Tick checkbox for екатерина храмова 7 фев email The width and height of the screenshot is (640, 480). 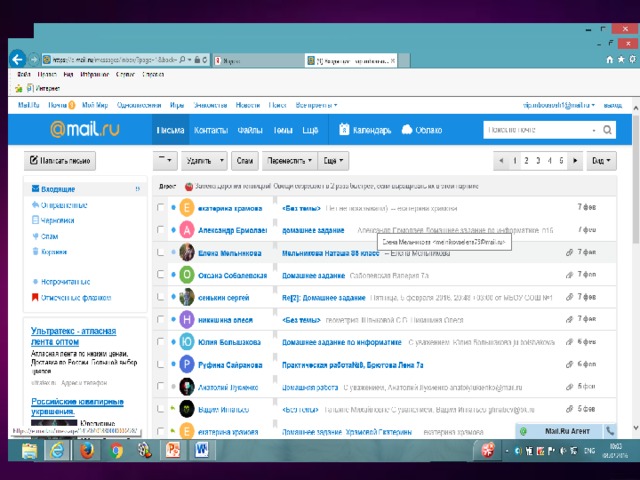tap(160, 207)
